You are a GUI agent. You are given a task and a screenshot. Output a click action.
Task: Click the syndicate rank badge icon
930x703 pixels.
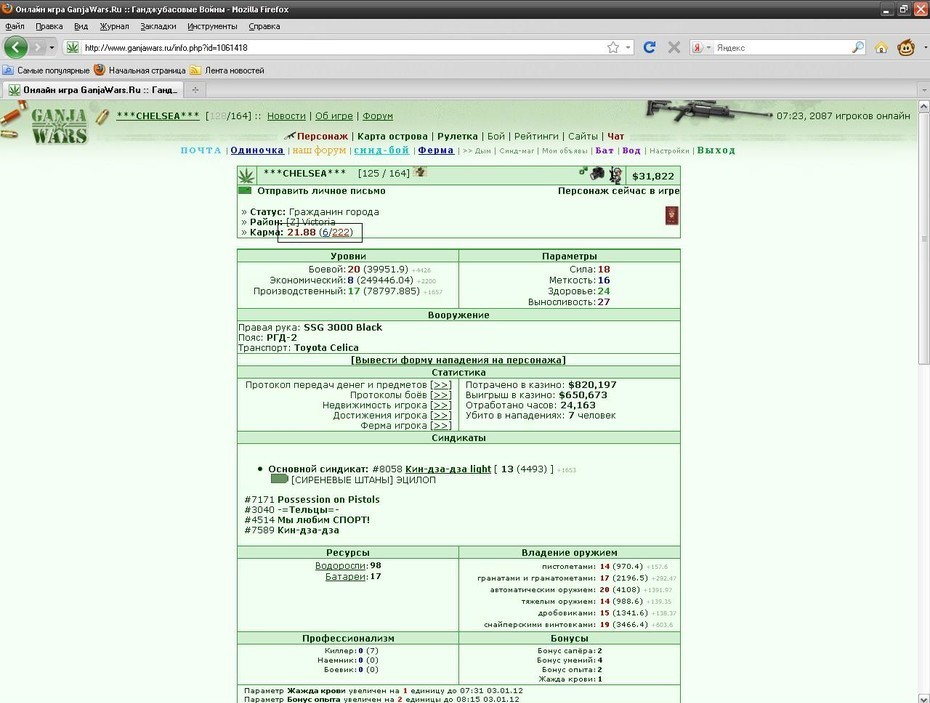pyautogui.click(x=279, y=479)
